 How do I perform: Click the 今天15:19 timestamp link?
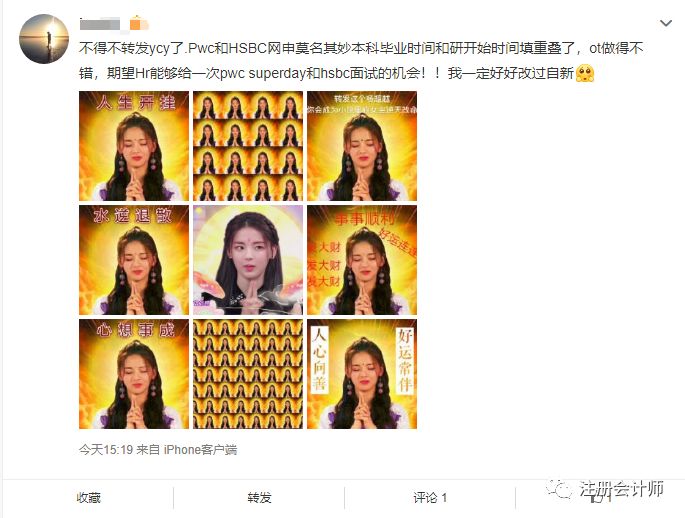[106, 449]
